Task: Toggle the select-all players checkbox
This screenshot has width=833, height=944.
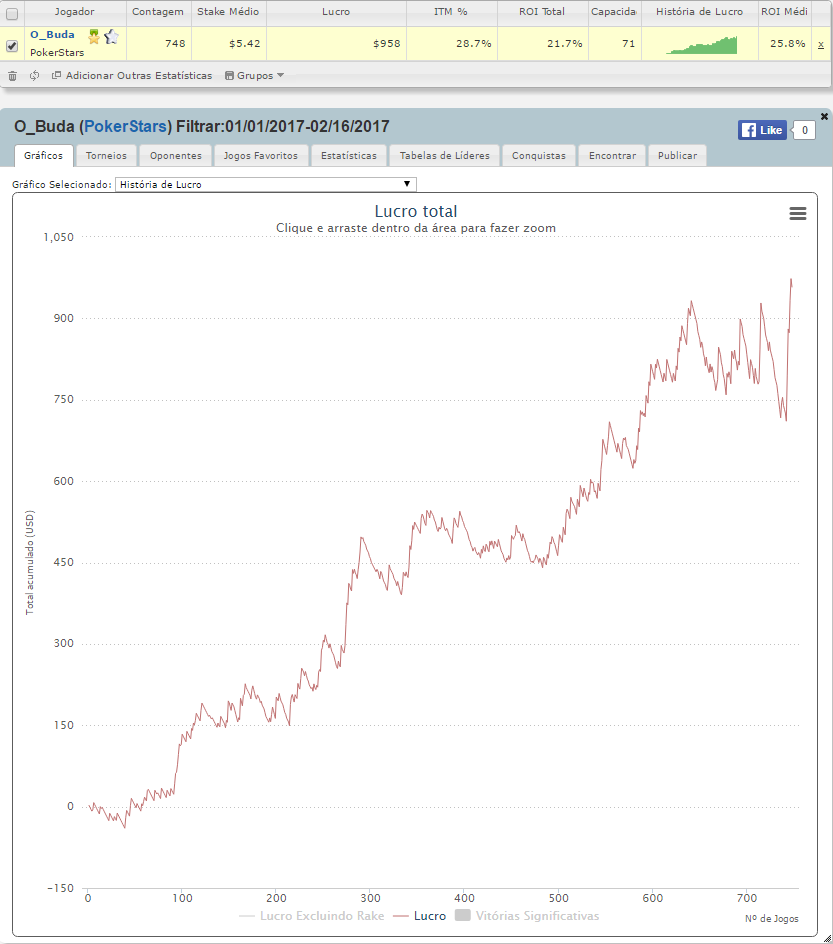Action: (x=12, y=13)
